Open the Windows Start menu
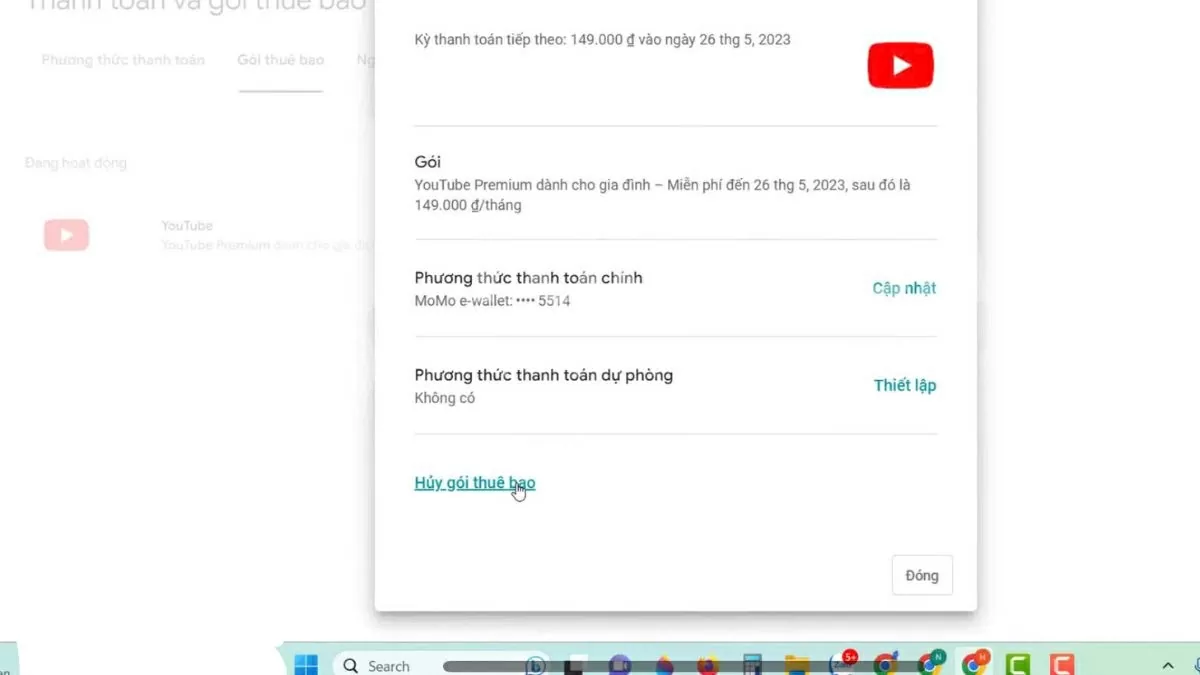 [306, 665]
